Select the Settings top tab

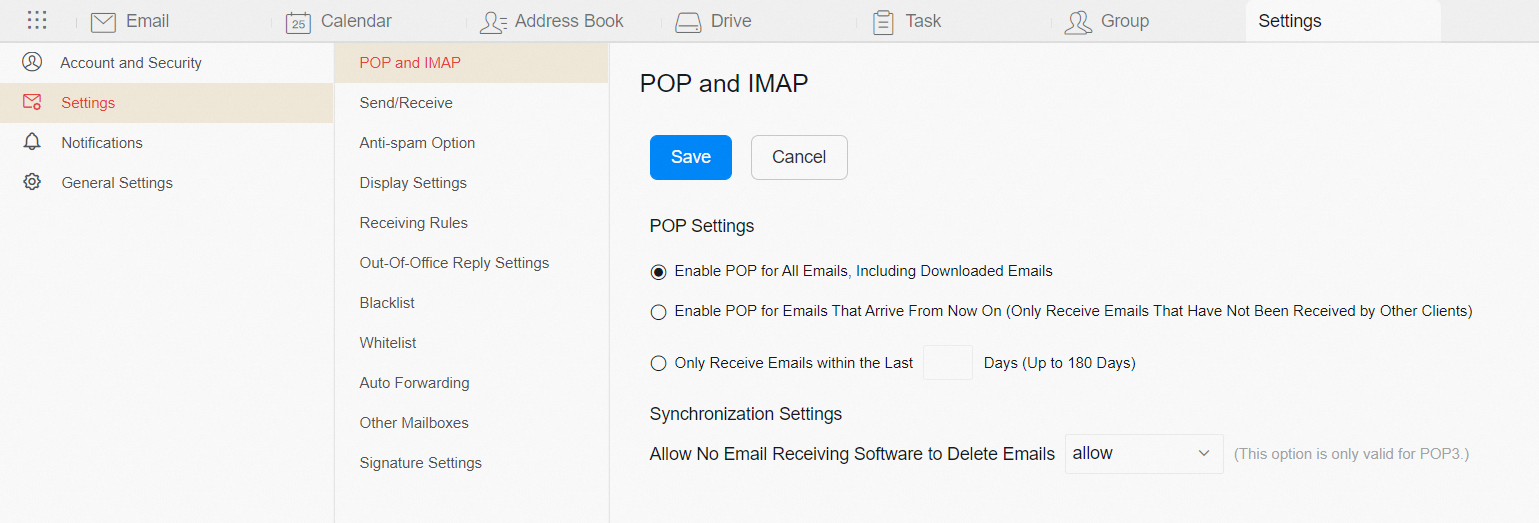coord(1343,21)
